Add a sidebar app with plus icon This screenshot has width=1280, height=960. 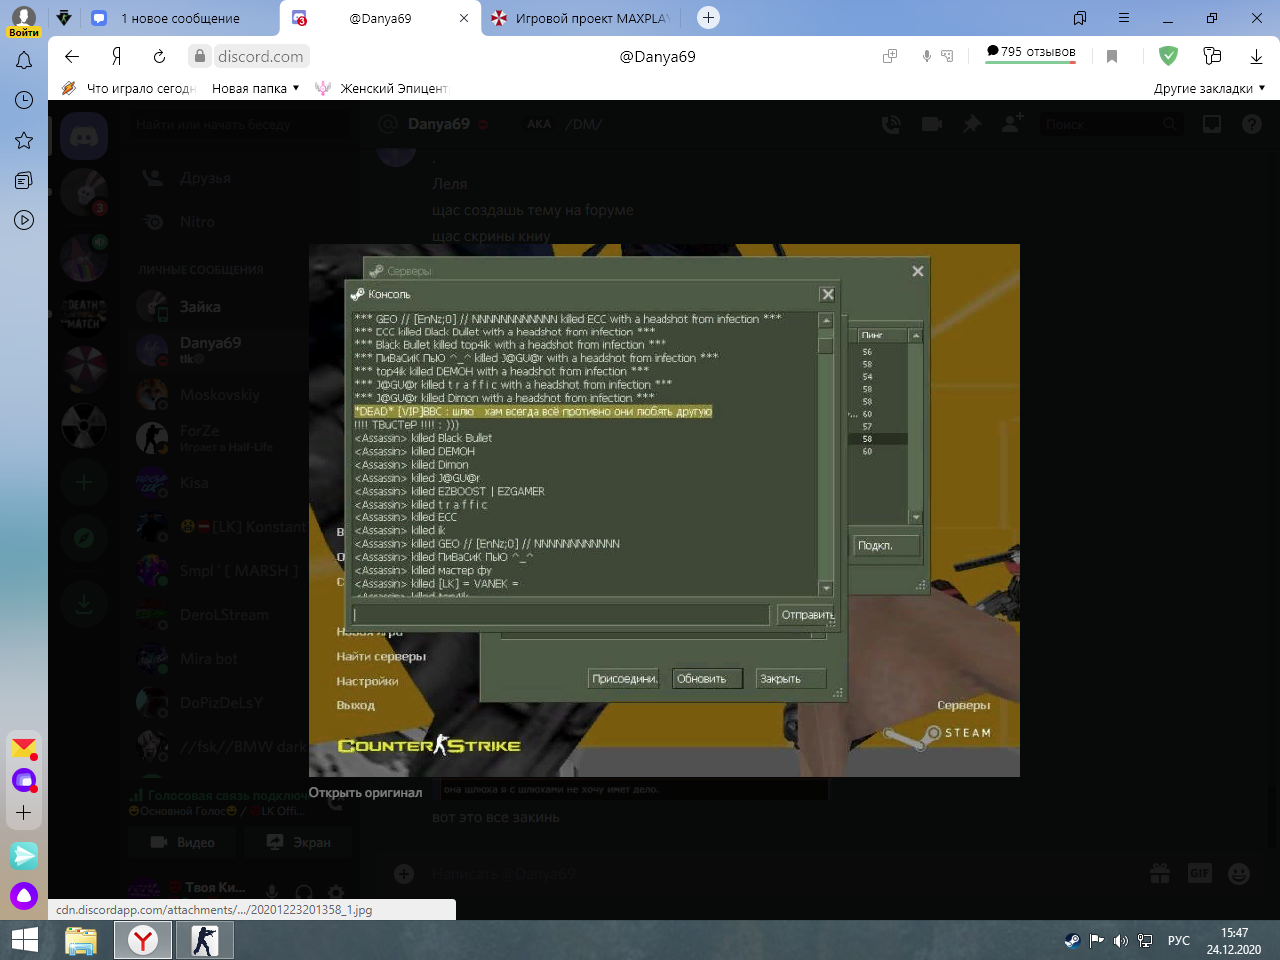click(x=24, y=813)
